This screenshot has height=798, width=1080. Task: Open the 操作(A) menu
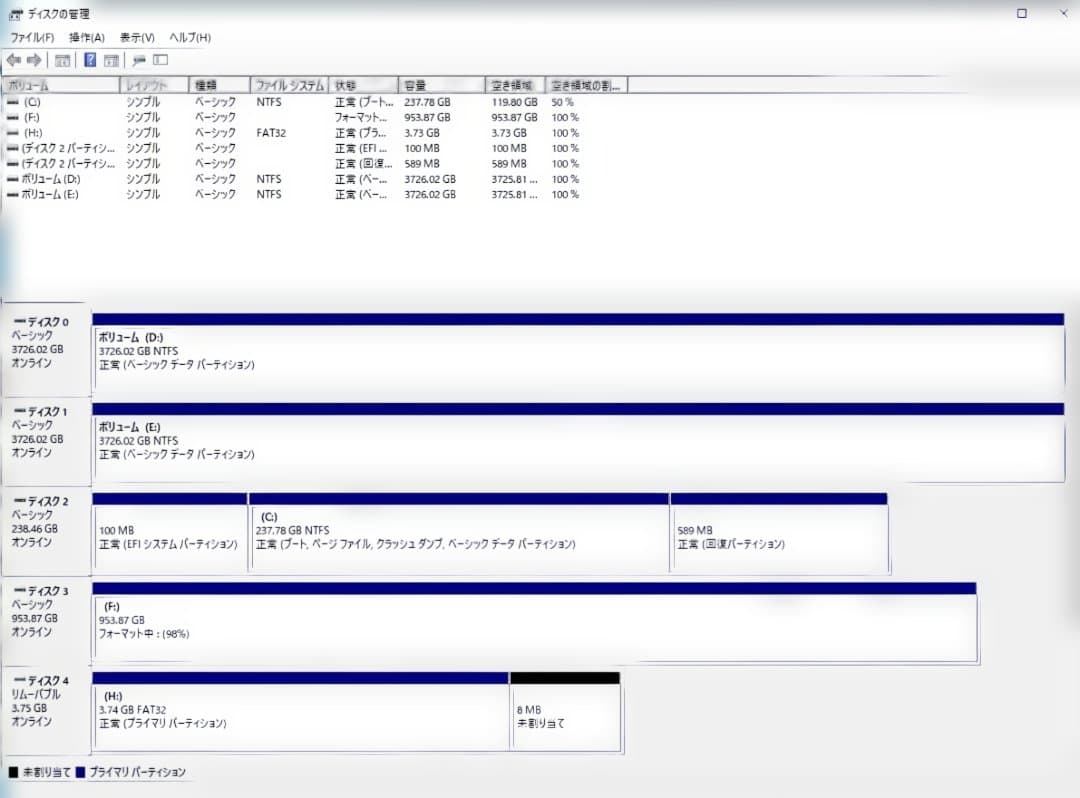coord(88,37)
